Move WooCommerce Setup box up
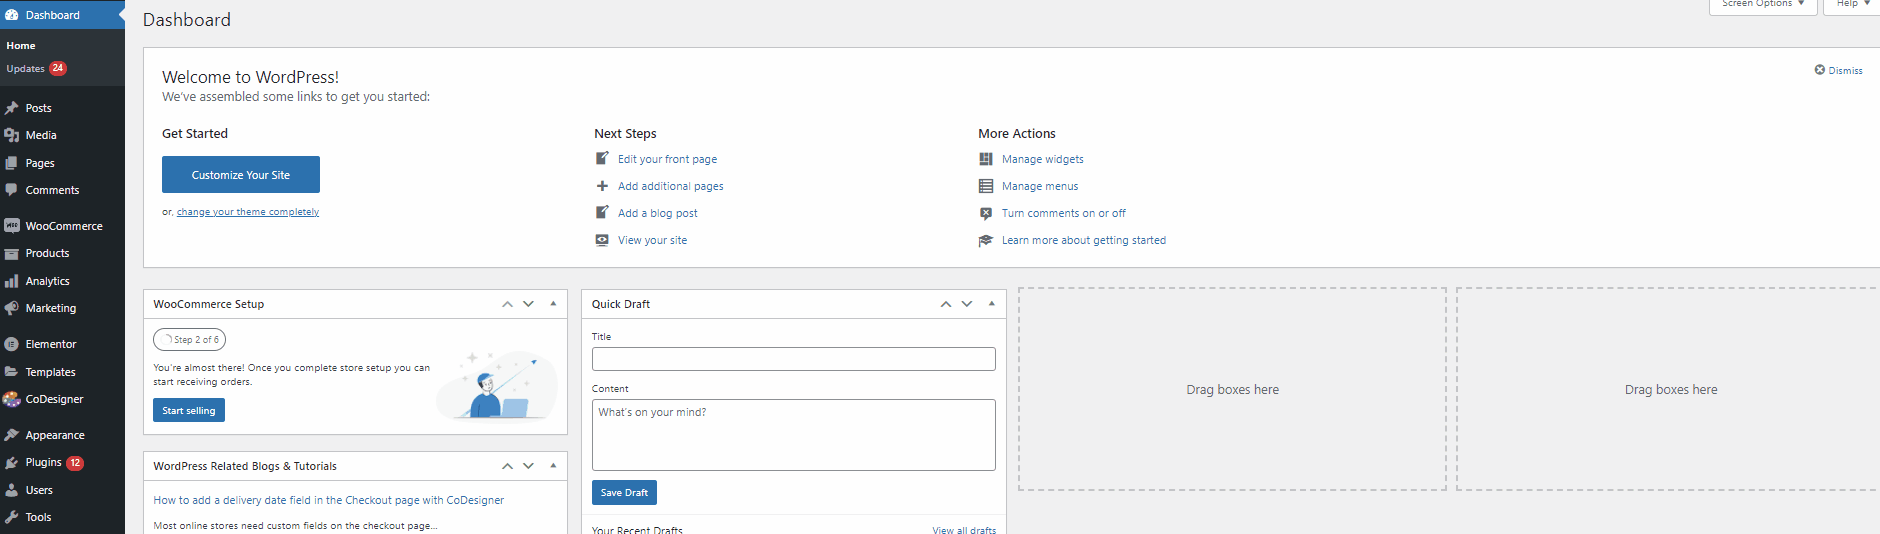Image resolution: width=1880 pixels, height=534 pixels. [507, 304]
